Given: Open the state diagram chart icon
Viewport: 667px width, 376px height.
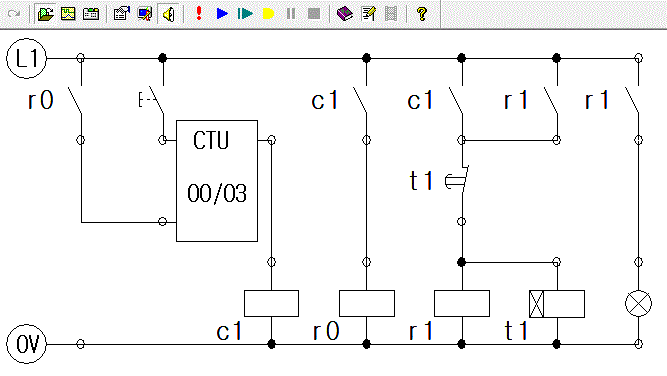Looking at the screenshot, I should click(68, 14).
